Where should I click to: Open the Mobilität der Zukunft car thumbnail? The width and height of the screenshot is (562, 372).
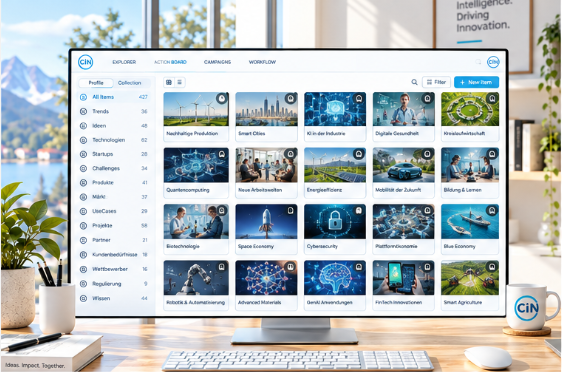pos(404,165)
